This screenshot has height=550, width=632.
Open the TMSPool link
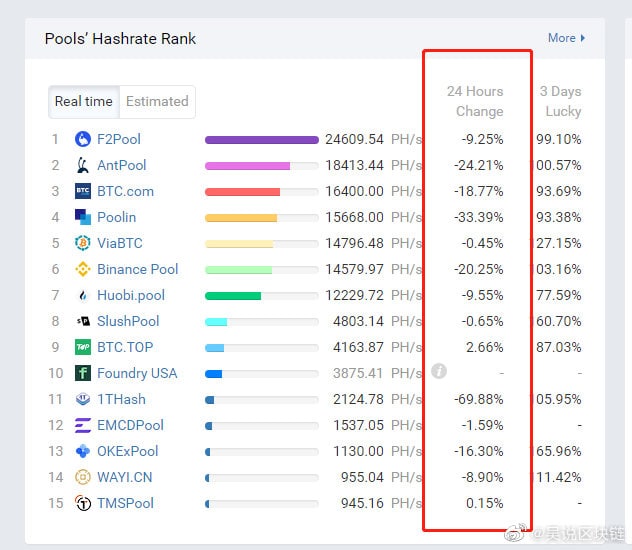click(125, 503)
